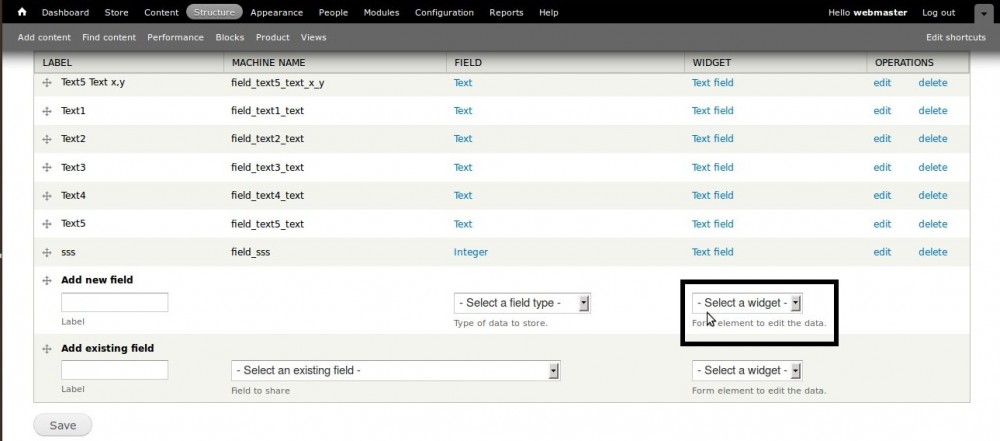This screenshot has width=1000, height=441.
Task: Click the edit link for field_sss
Action: (882, 252)
